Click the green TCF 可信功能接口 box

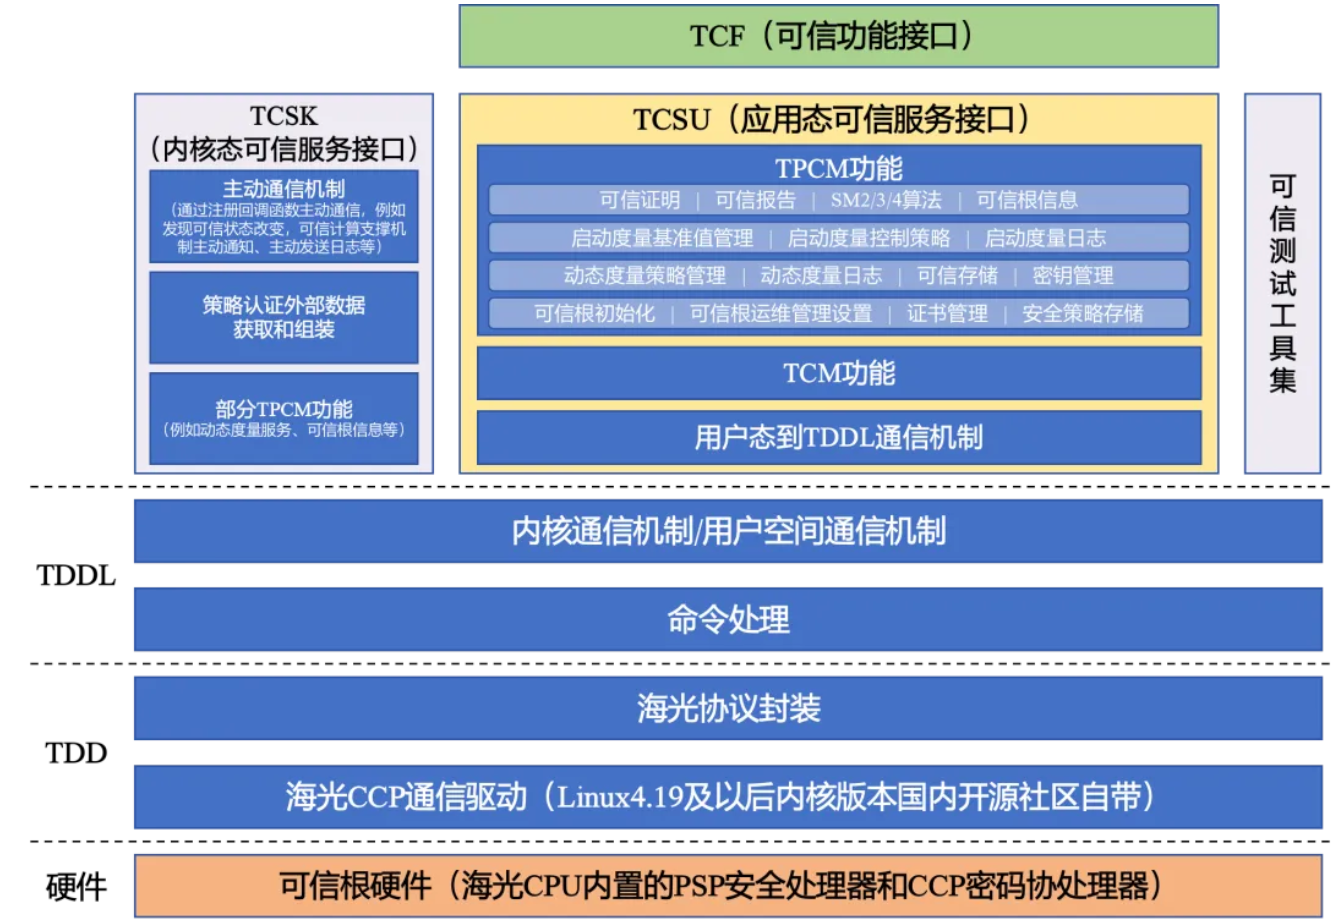(838, 36)
